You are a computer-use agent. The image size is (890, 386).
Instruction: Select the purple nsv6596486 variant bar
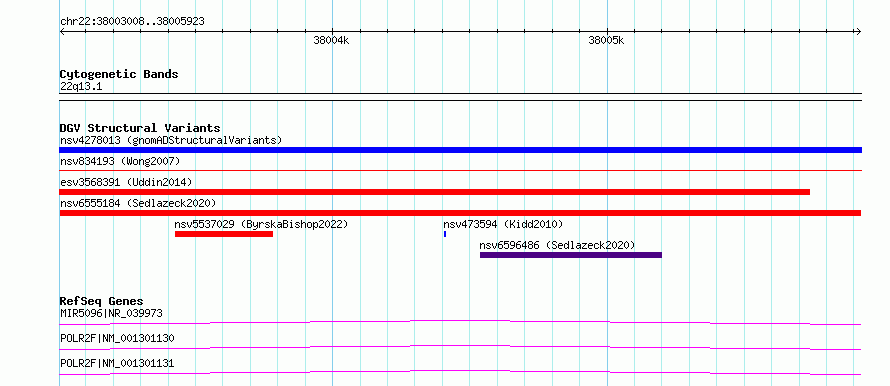pos(570,255)
